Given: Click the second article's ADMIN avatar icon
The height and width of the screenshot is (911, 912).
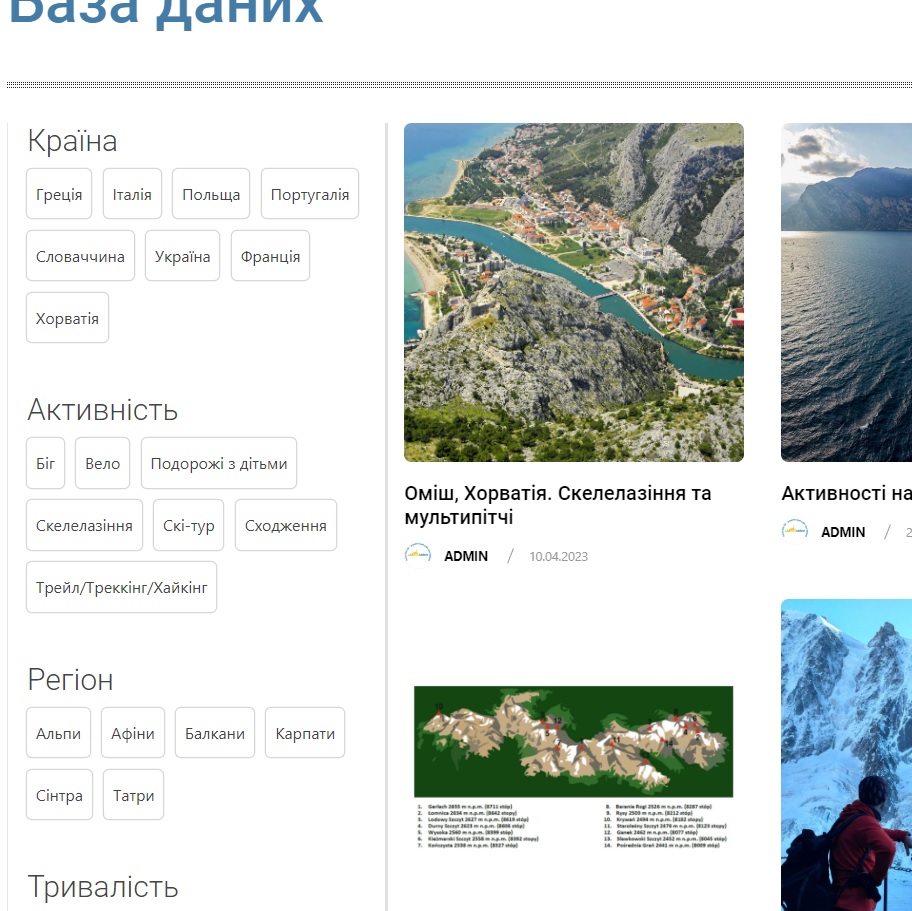Looking at the screenshot, I should (x=795, y=531).
